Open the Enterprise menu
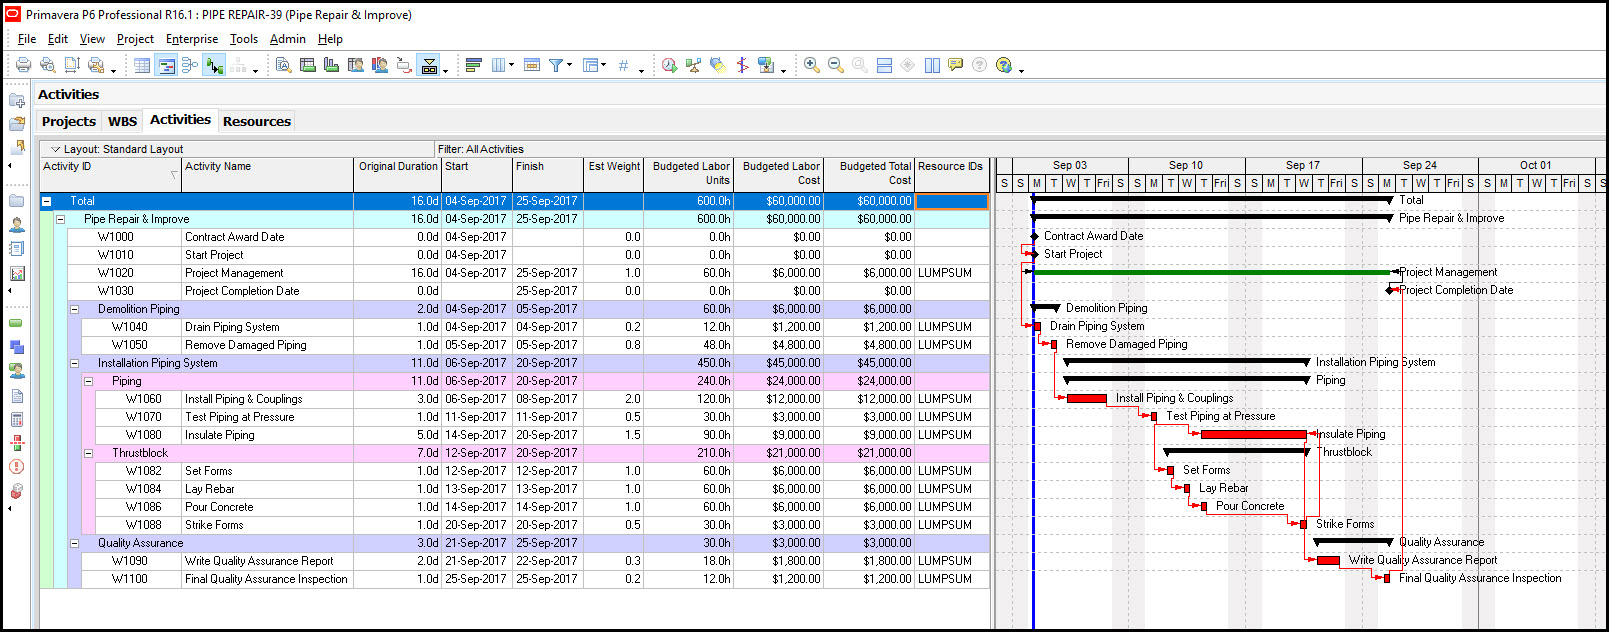 [x=191, y=39]
